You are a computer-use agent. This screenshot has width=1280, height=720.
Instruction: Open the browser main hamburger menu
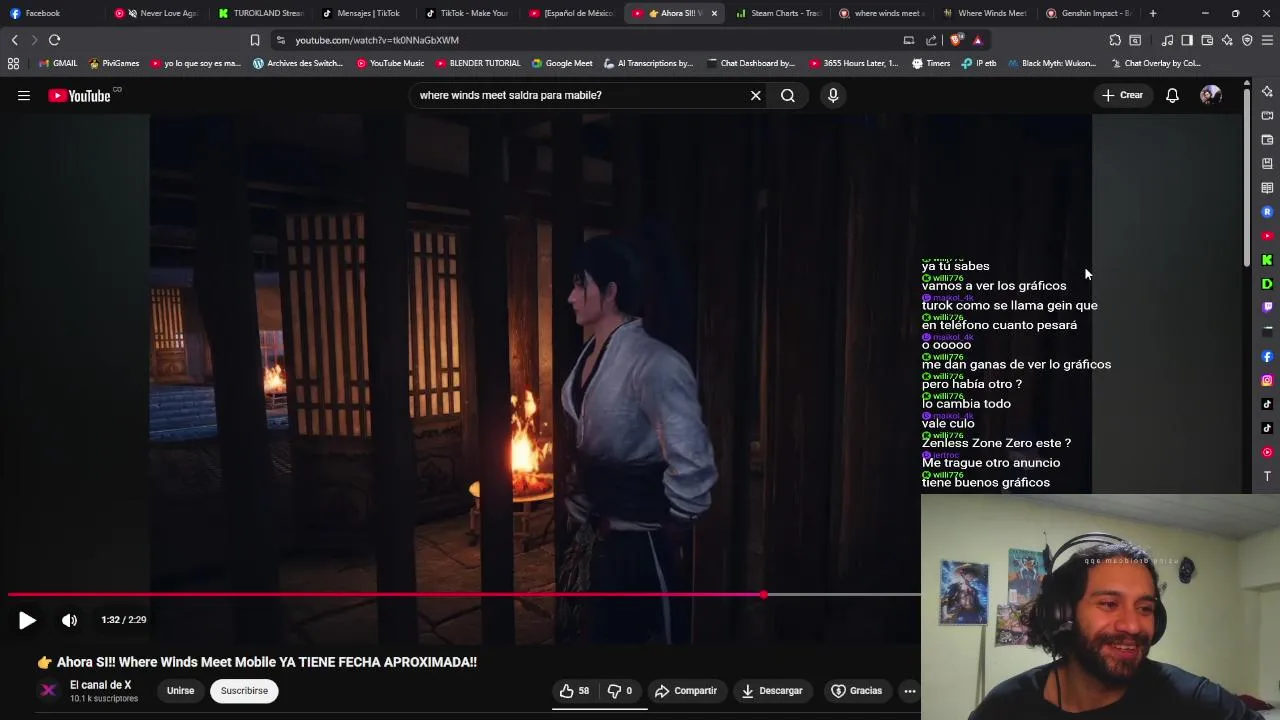coord(1267,40)
